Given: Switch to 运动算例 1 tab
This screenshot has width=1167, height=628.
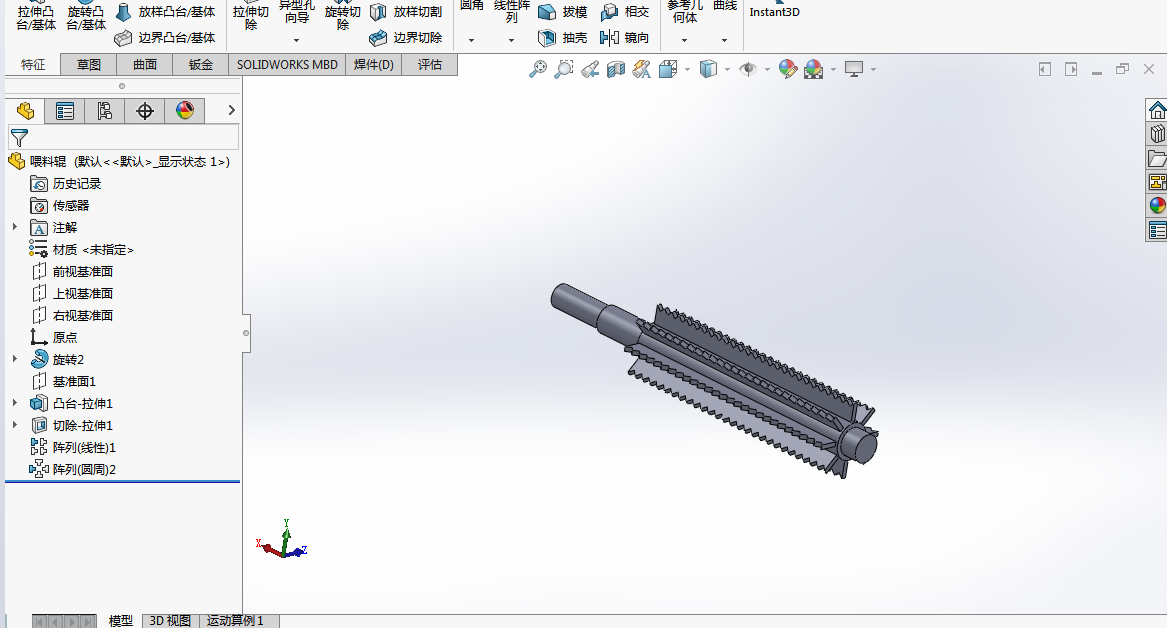Looking at the screenshot, I should 235,621.
